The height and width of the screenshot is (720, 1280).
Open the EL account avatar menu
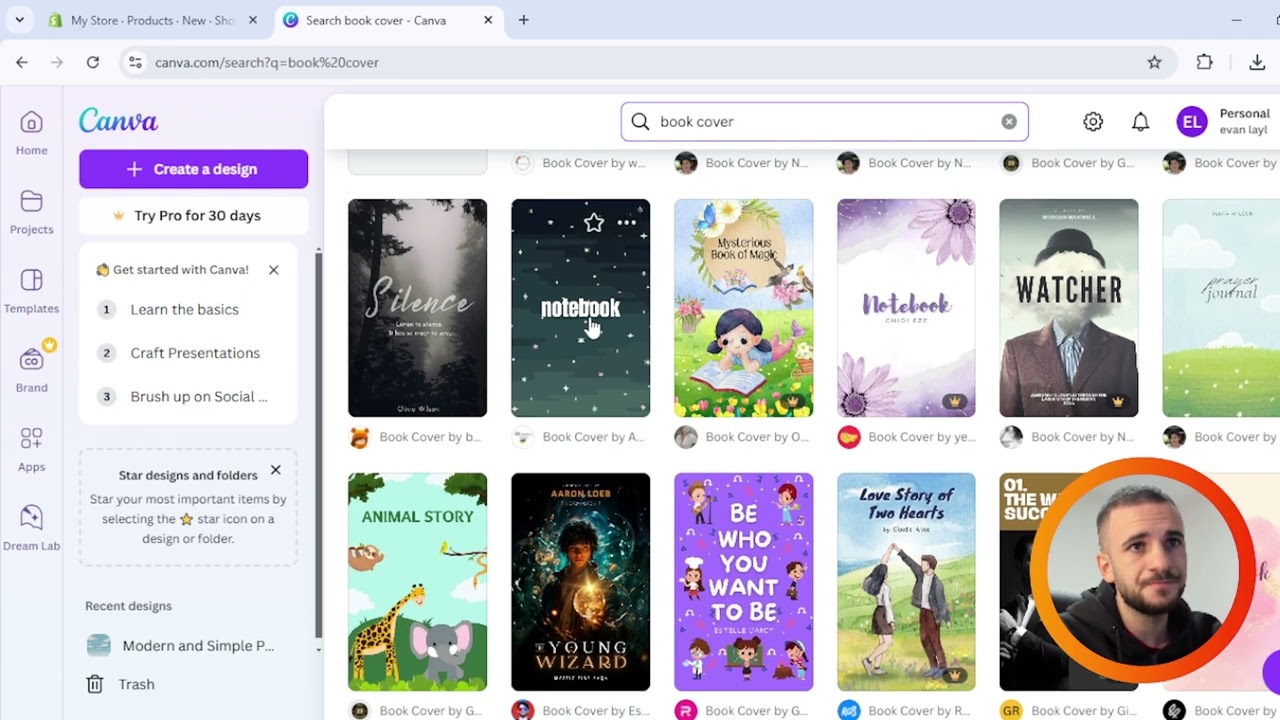(x=1192, y=122)
